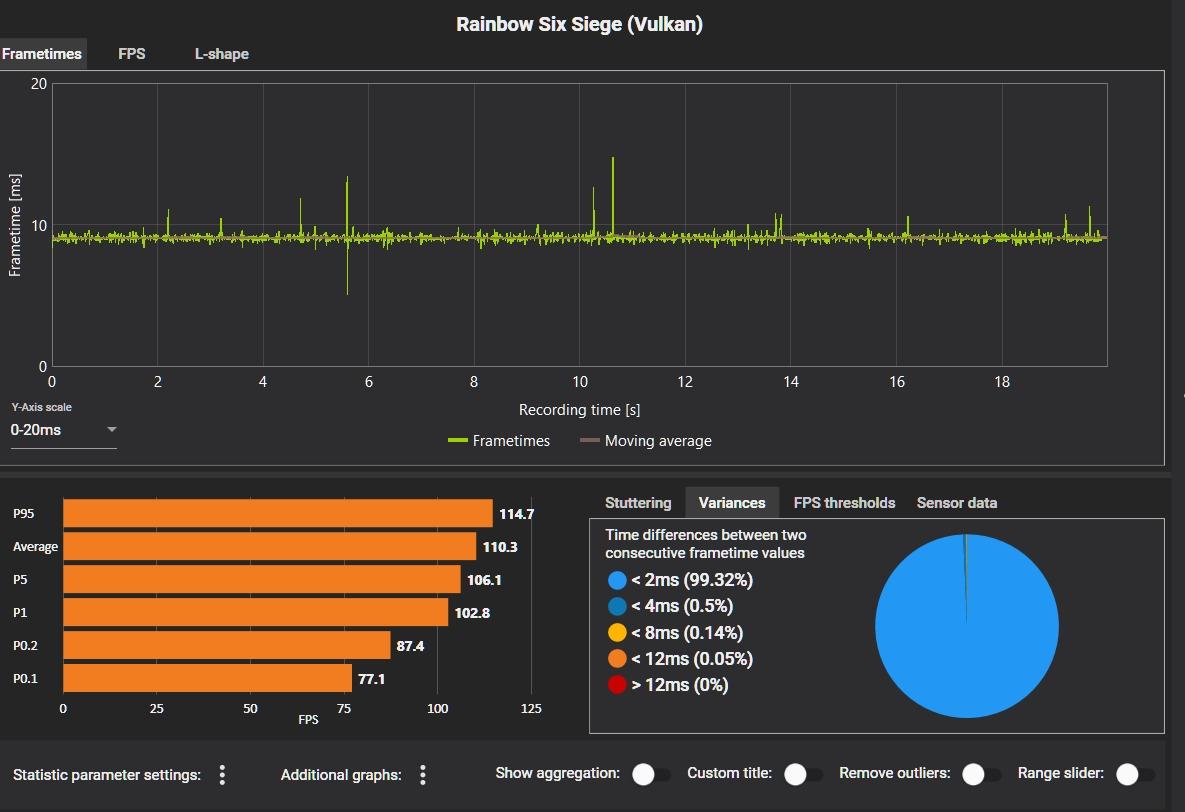Click the '< 2ms (99.32%)' legend text
Screen dimensions: 1185x812
(692, 580)
